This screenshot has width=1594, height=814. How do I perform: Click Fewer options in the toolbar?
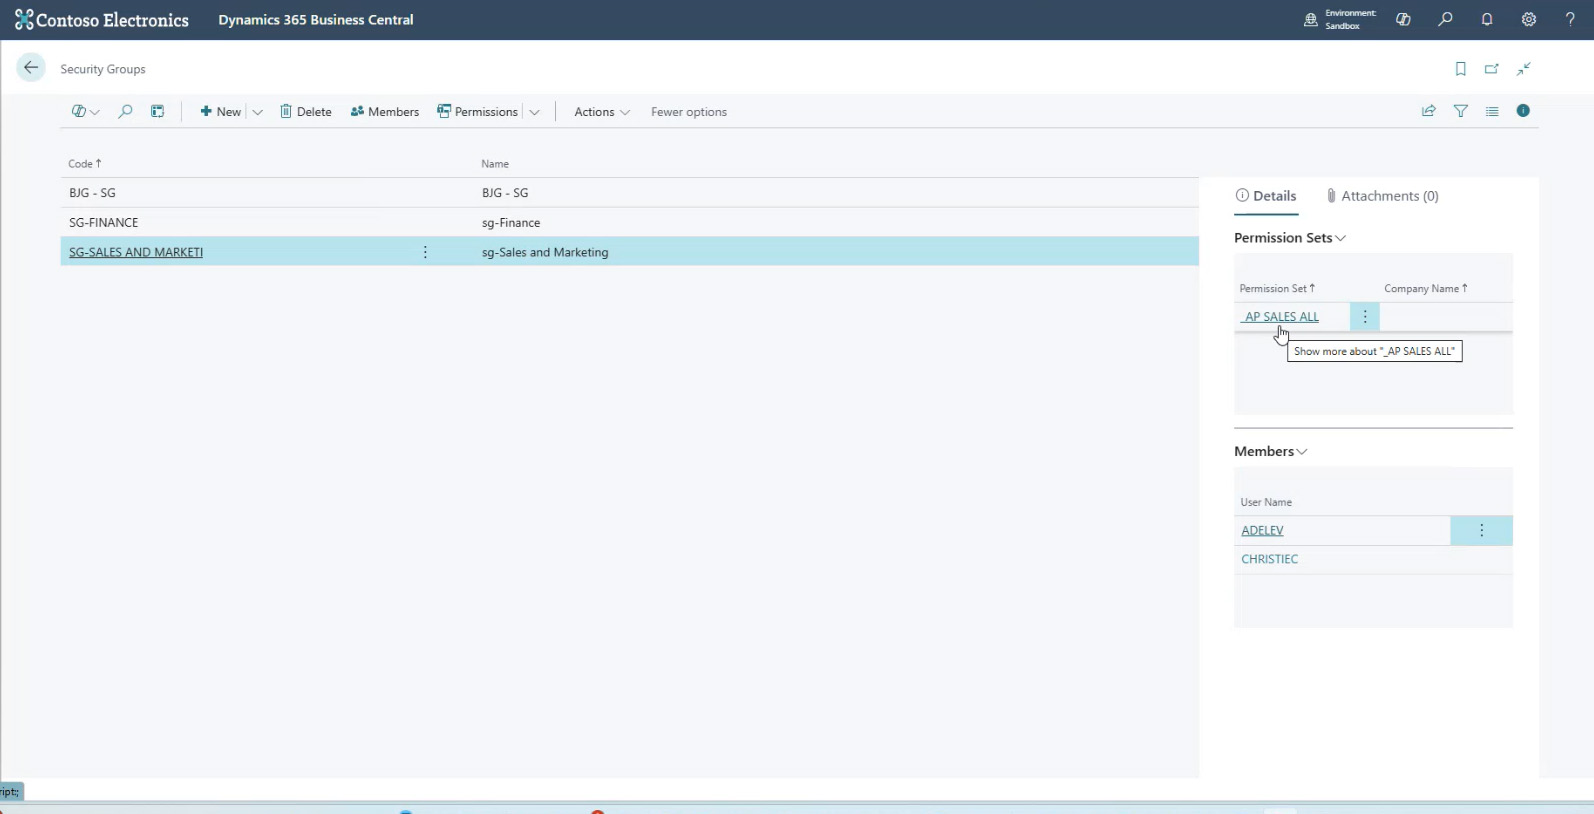click(x=689, y=112)
